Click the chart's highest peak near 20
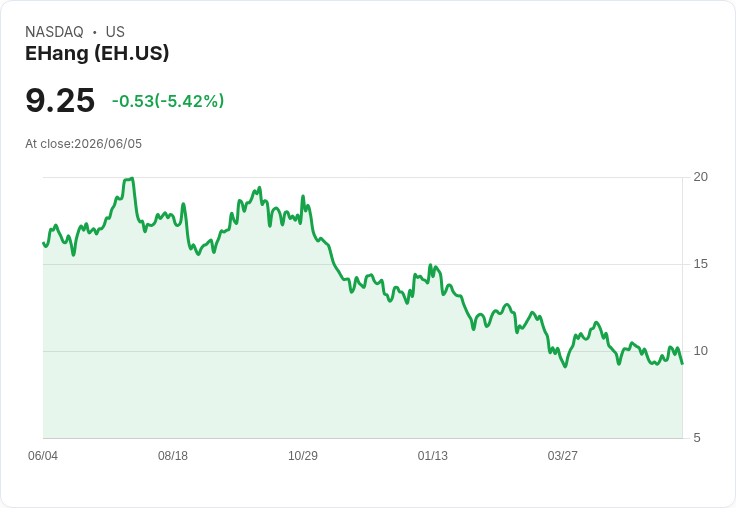This screenshot has width=736, height=508. point(131,178)
